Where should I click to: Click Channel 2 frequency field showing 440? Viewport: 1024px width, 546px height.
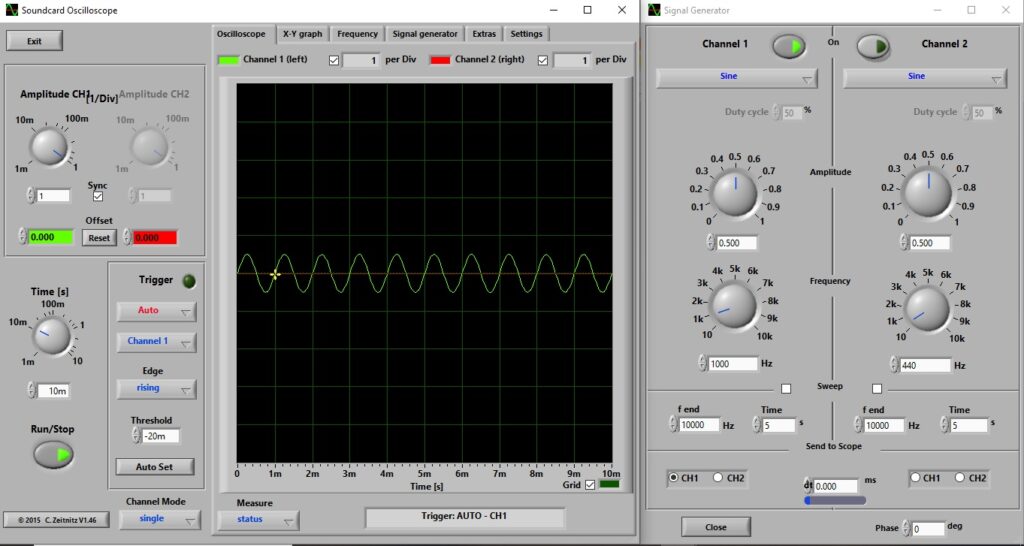point(925,366)
